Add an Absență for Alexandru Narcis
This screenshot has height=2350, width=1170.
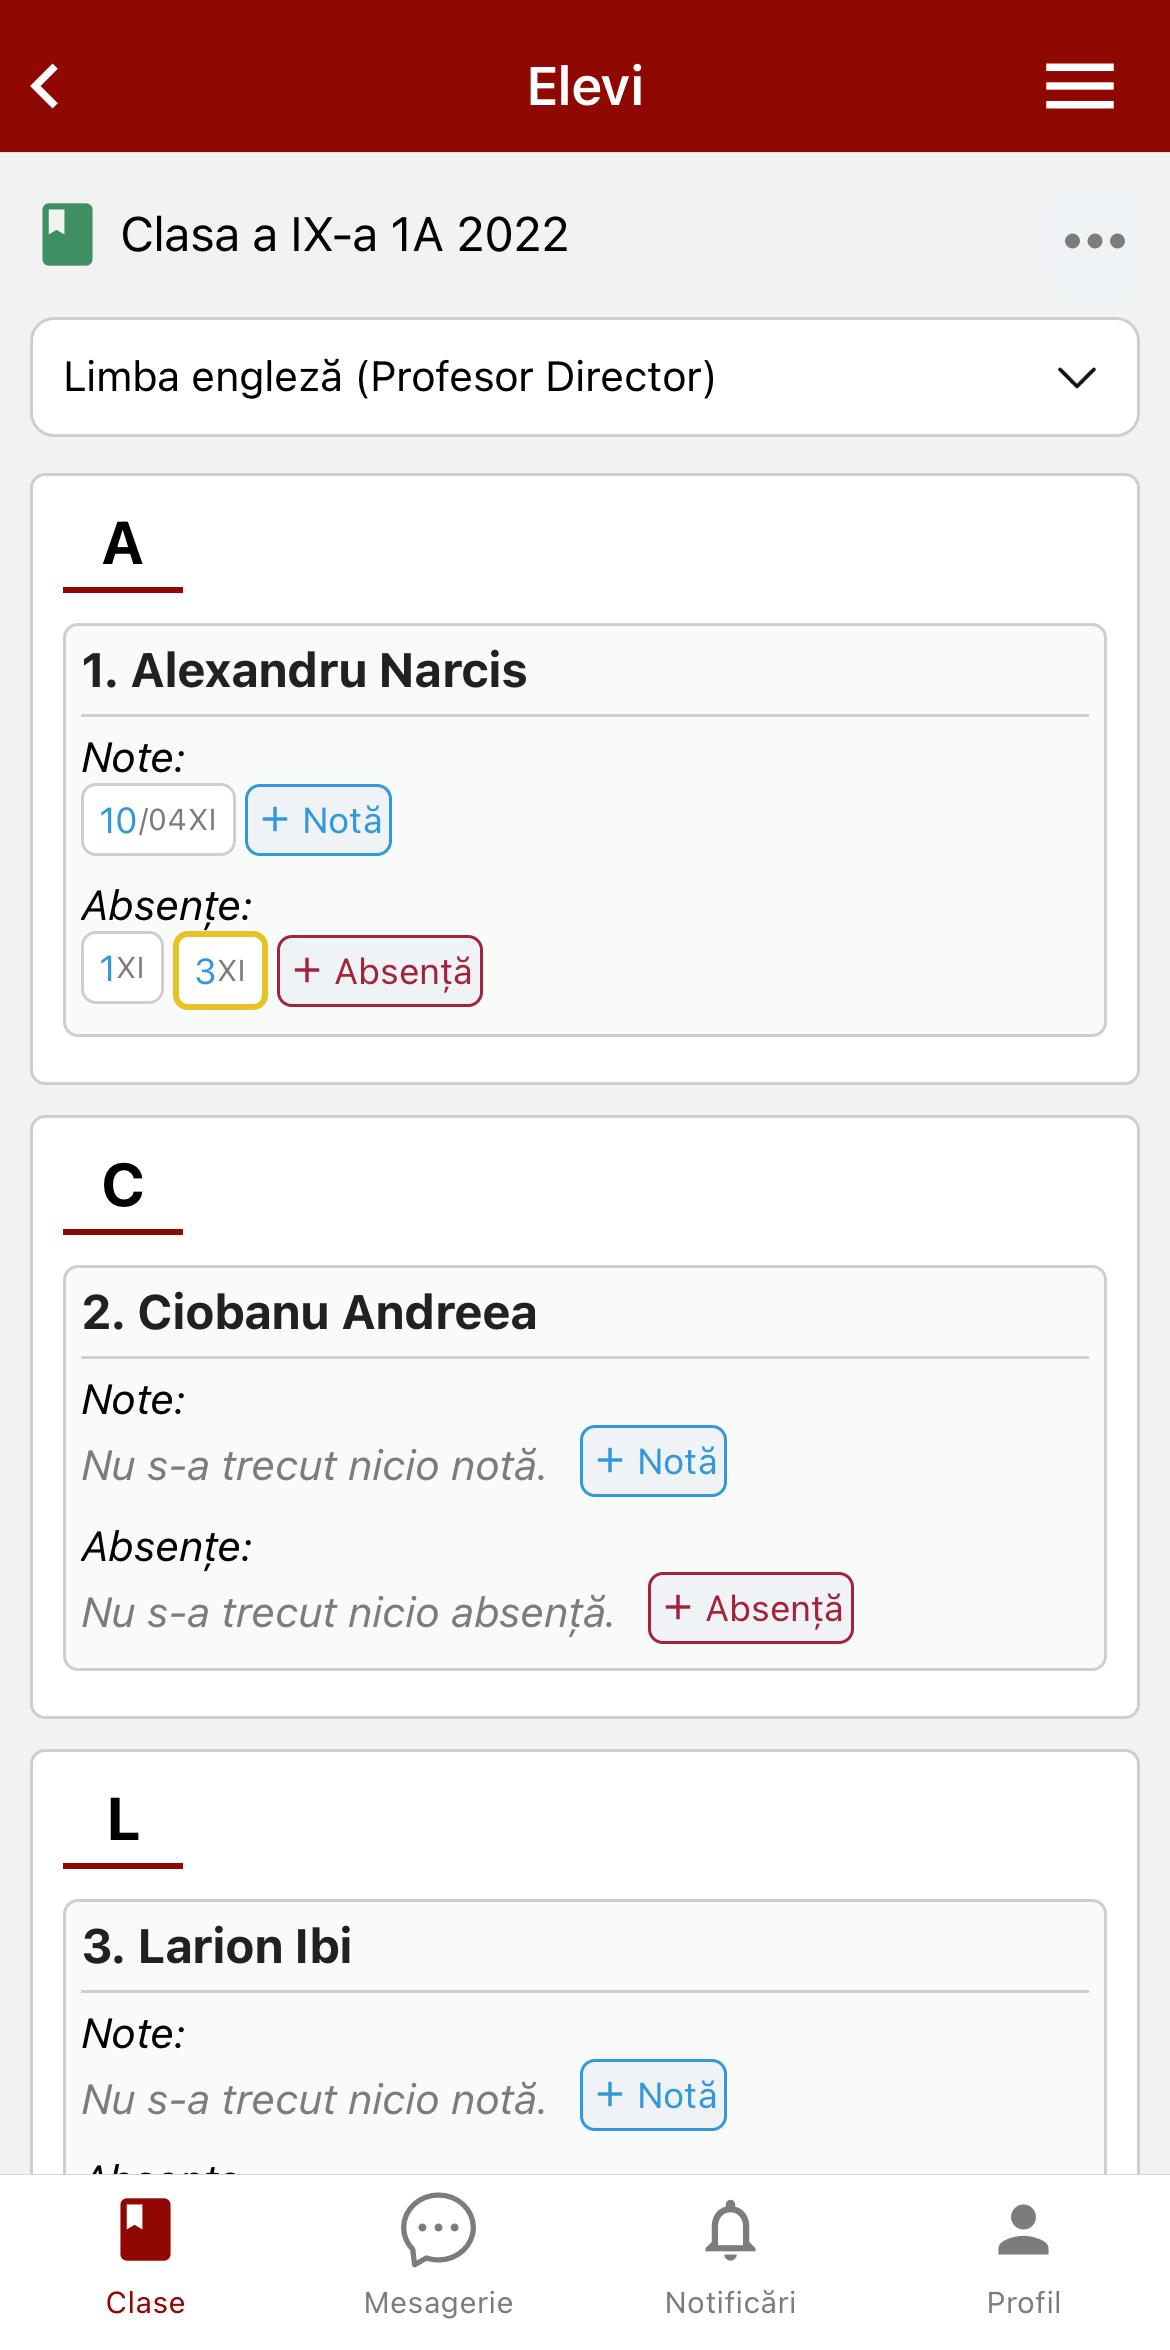(380, 971)
